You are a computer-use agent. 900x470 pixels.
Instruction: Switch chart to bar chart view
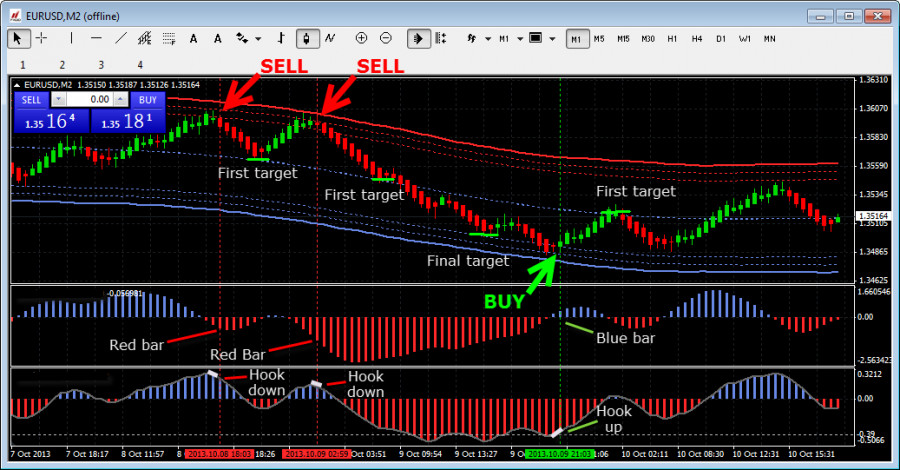281,38
